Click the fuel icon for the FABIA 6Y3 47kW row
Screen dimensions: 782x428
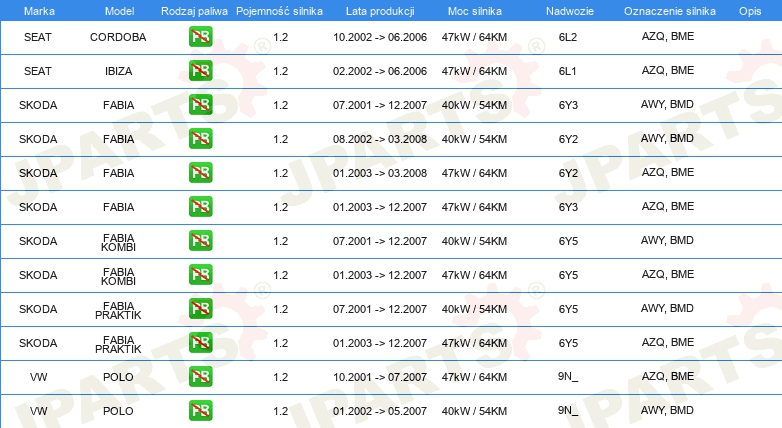tap(200, 207)
